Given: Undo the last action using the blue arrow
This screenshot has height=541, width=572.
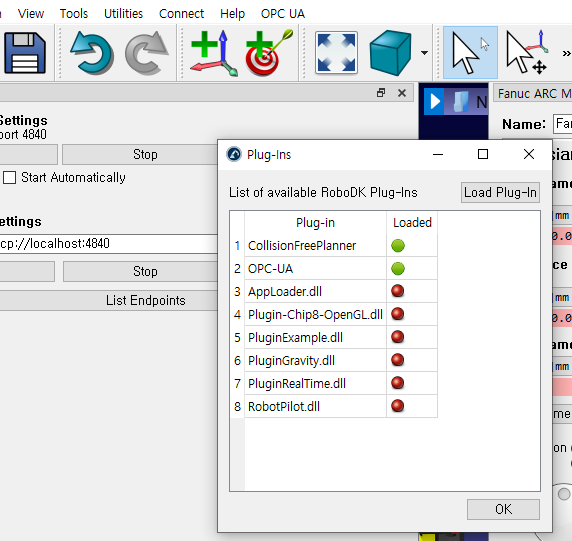Looking at the screenshot, I should (92, 53).
